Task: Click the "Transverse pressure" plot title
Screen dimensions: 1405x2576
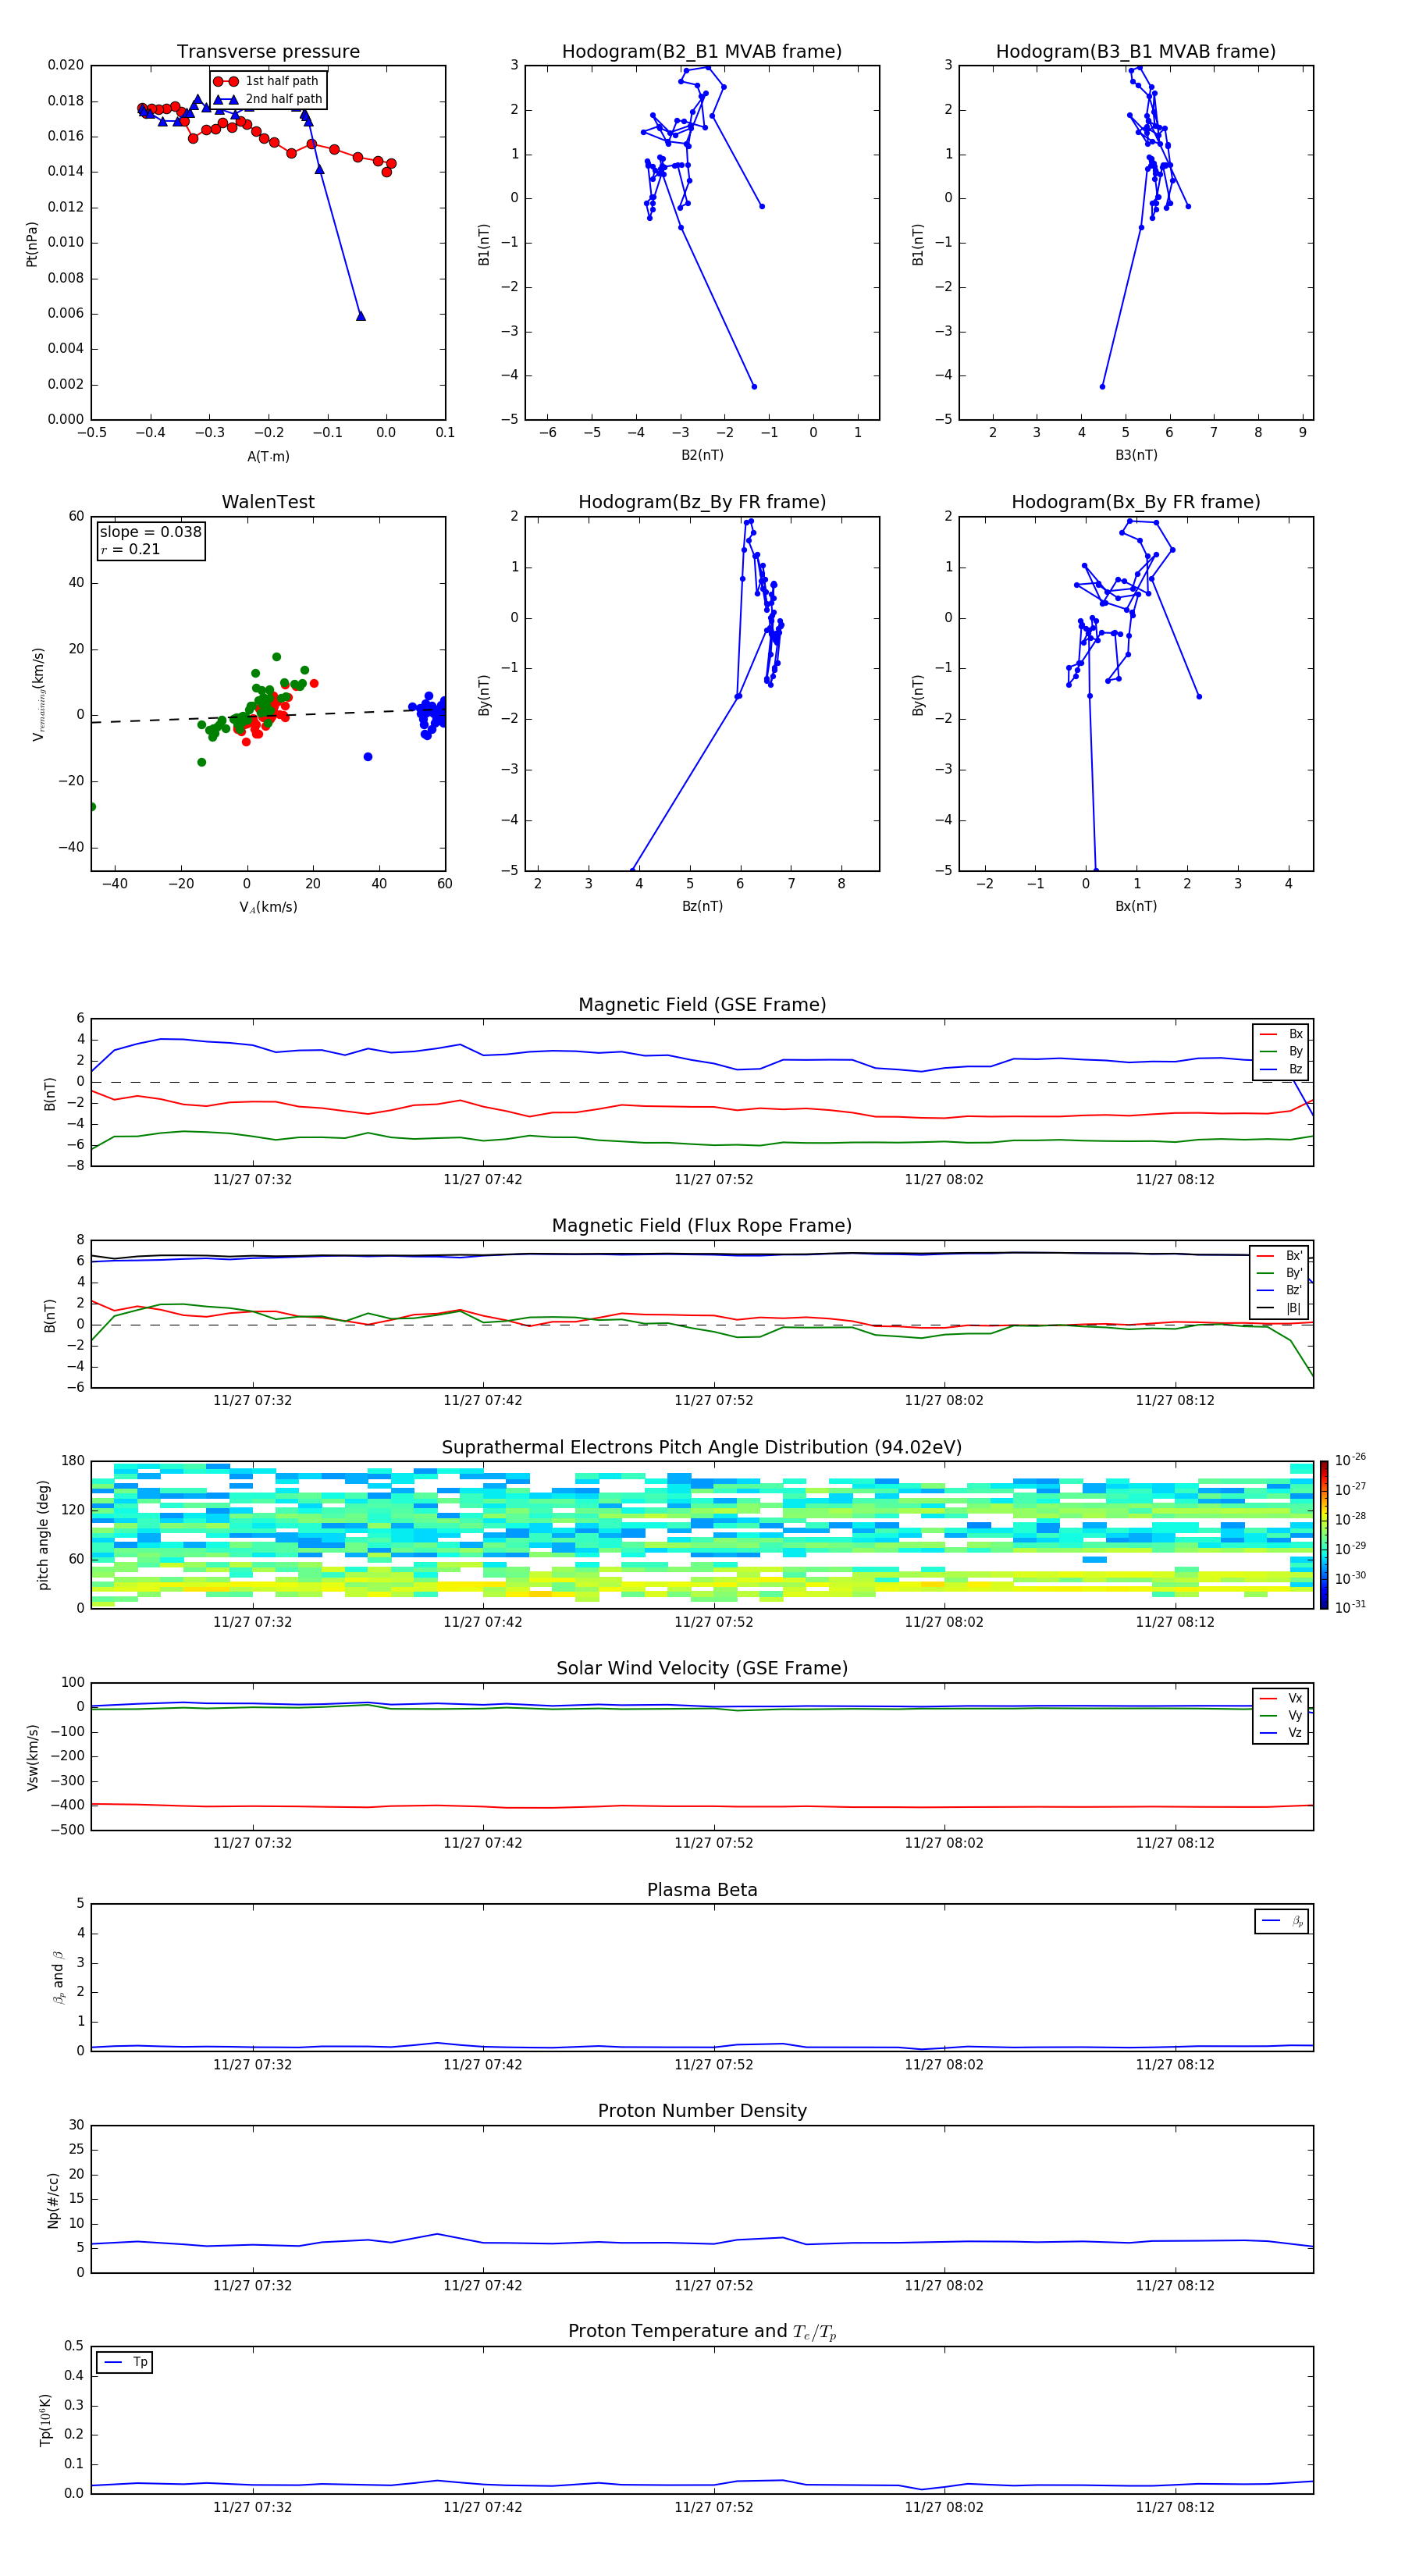Action: (x=268, y=52)
